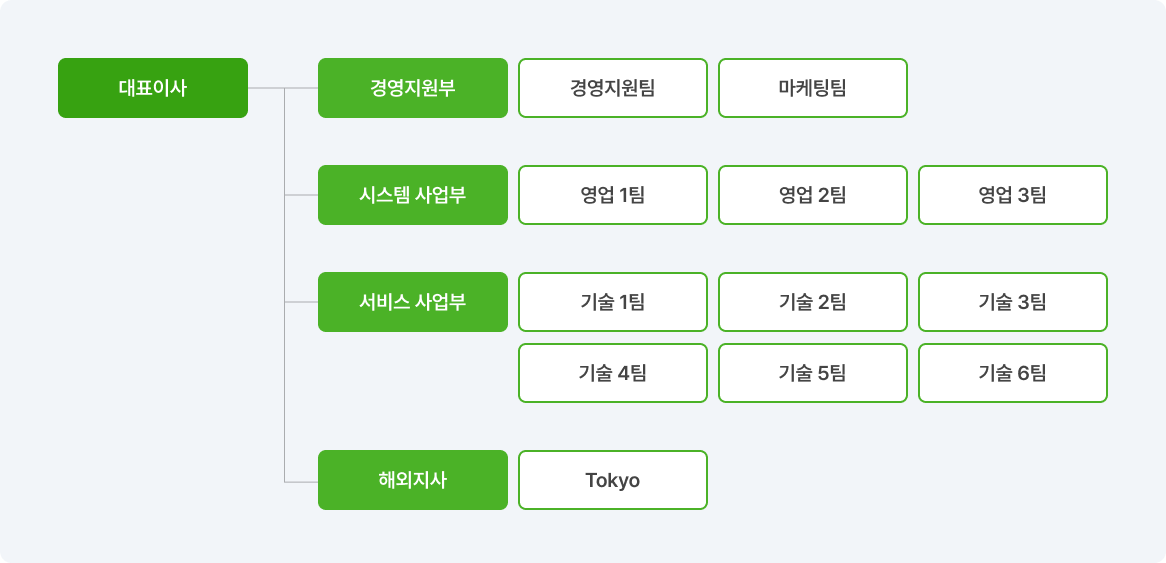Click the 기술 5팀 box
Image resolution: width=1166 pixels, height=563 pixels.
coord(813,373)
